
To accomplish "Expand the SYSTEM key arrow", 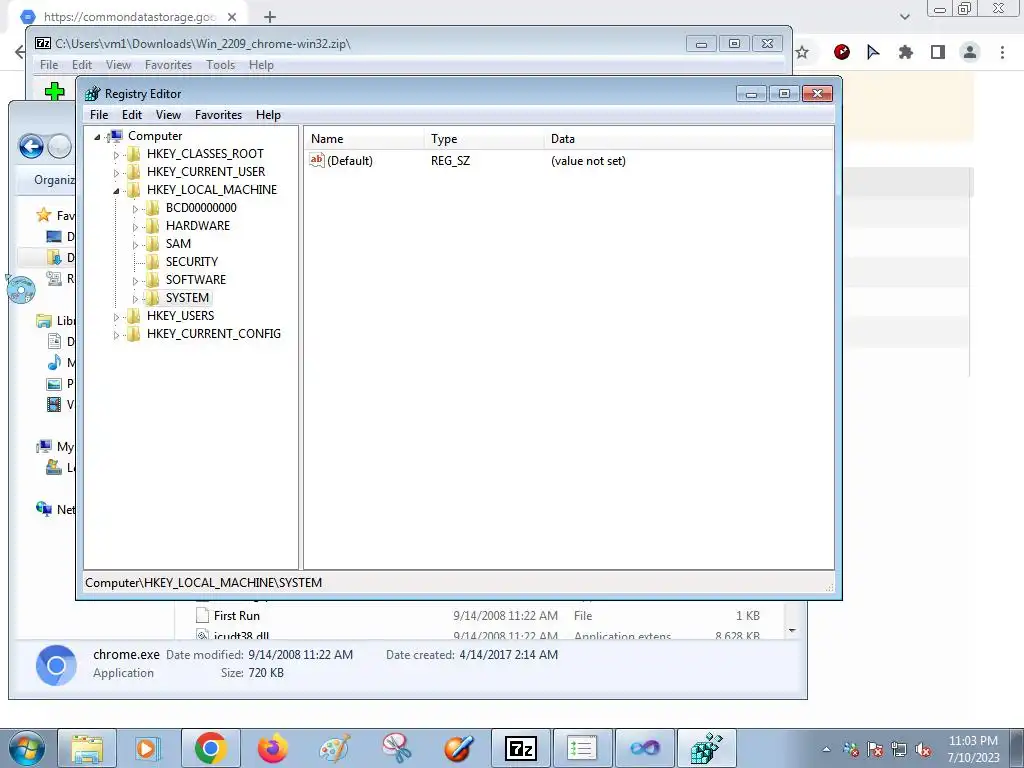I will click(135, 298).
